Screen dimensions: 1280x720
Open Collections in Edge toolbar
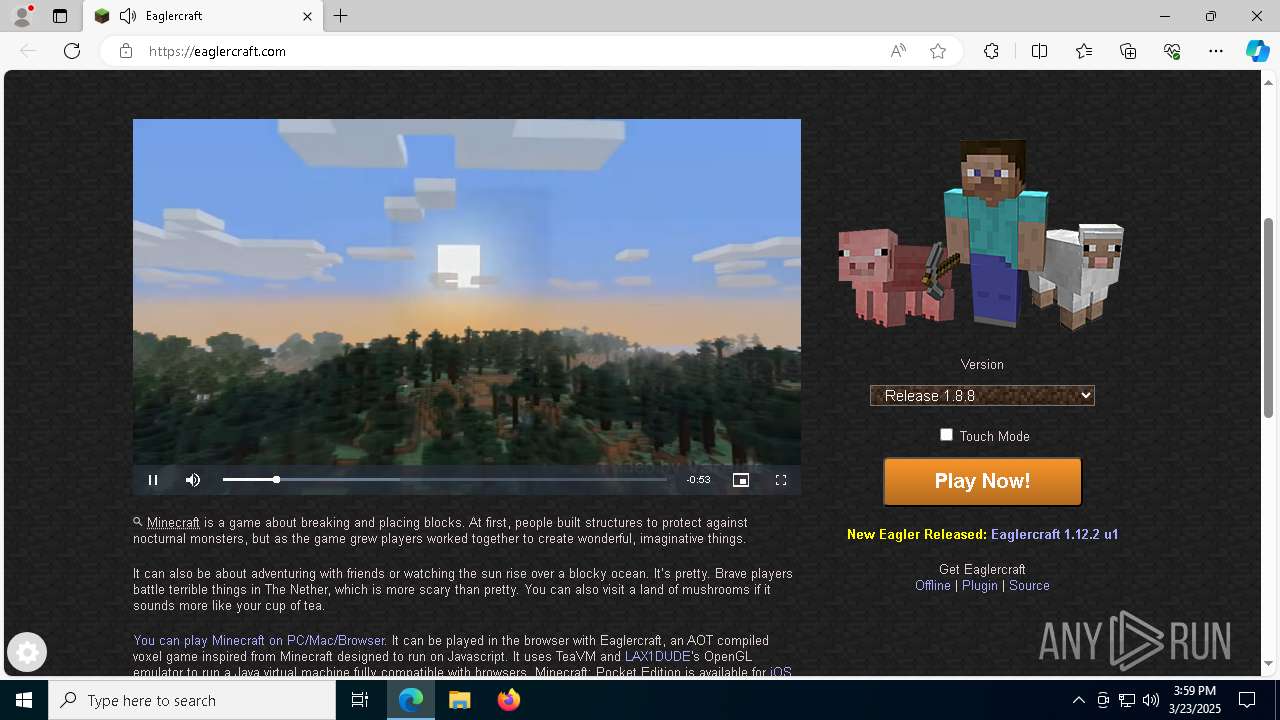[1128, 51]
